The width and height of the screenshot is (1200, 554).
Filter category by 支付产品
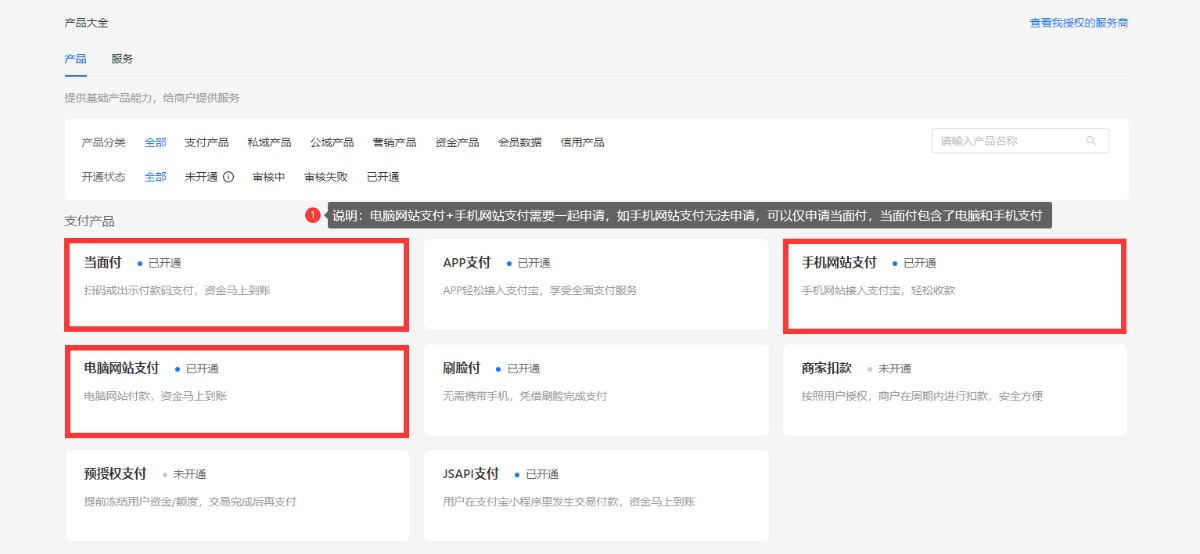pos(206,142)
